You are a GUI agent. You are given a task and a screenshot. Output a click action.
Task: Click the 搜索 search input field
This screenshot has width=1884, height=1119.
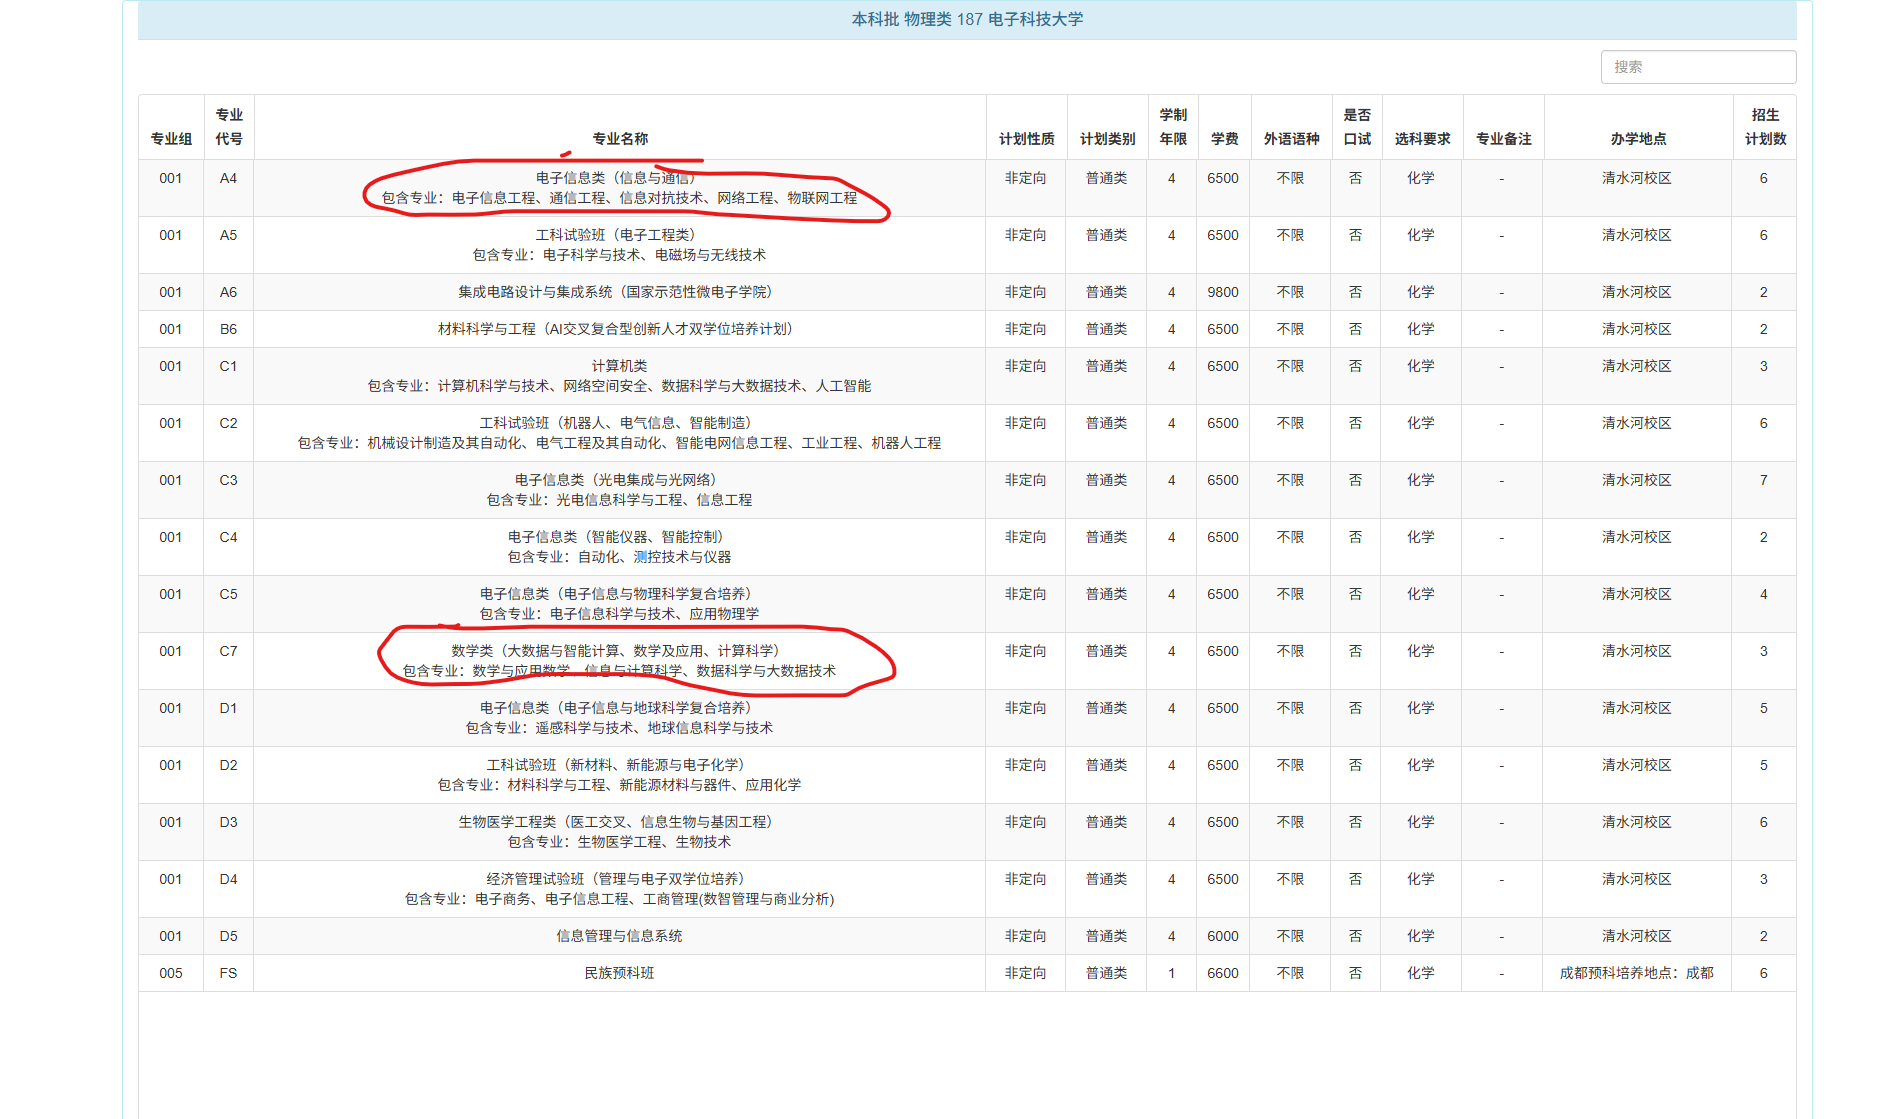pyautogui.click(x=1698, y=67)
